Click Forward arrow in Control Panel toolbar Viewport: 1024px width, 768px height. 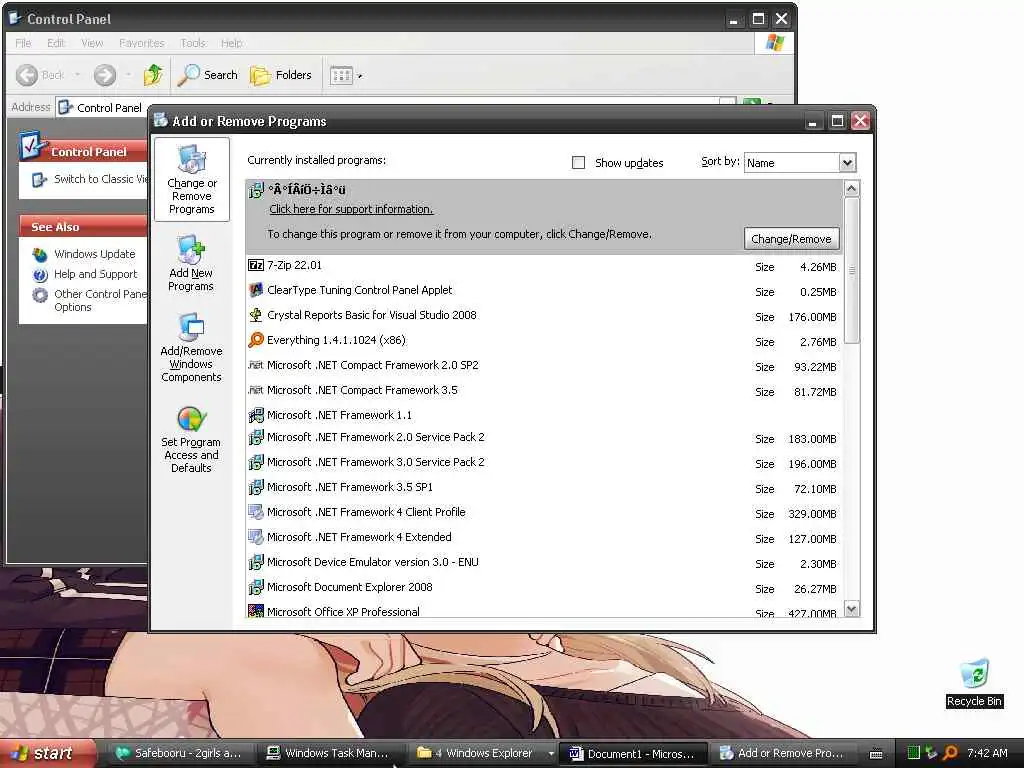pos(104,75)
